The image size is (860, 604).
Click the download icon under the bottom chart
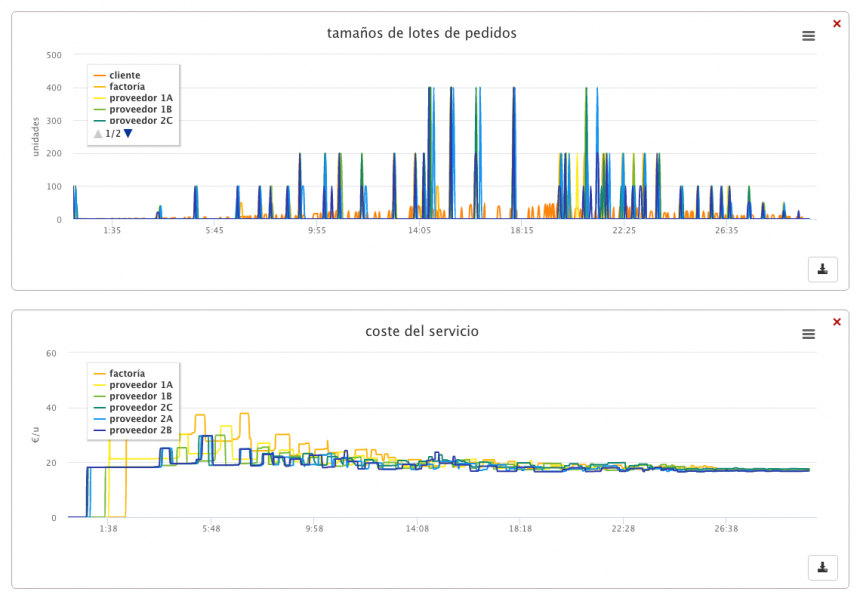tap(822, 567)
